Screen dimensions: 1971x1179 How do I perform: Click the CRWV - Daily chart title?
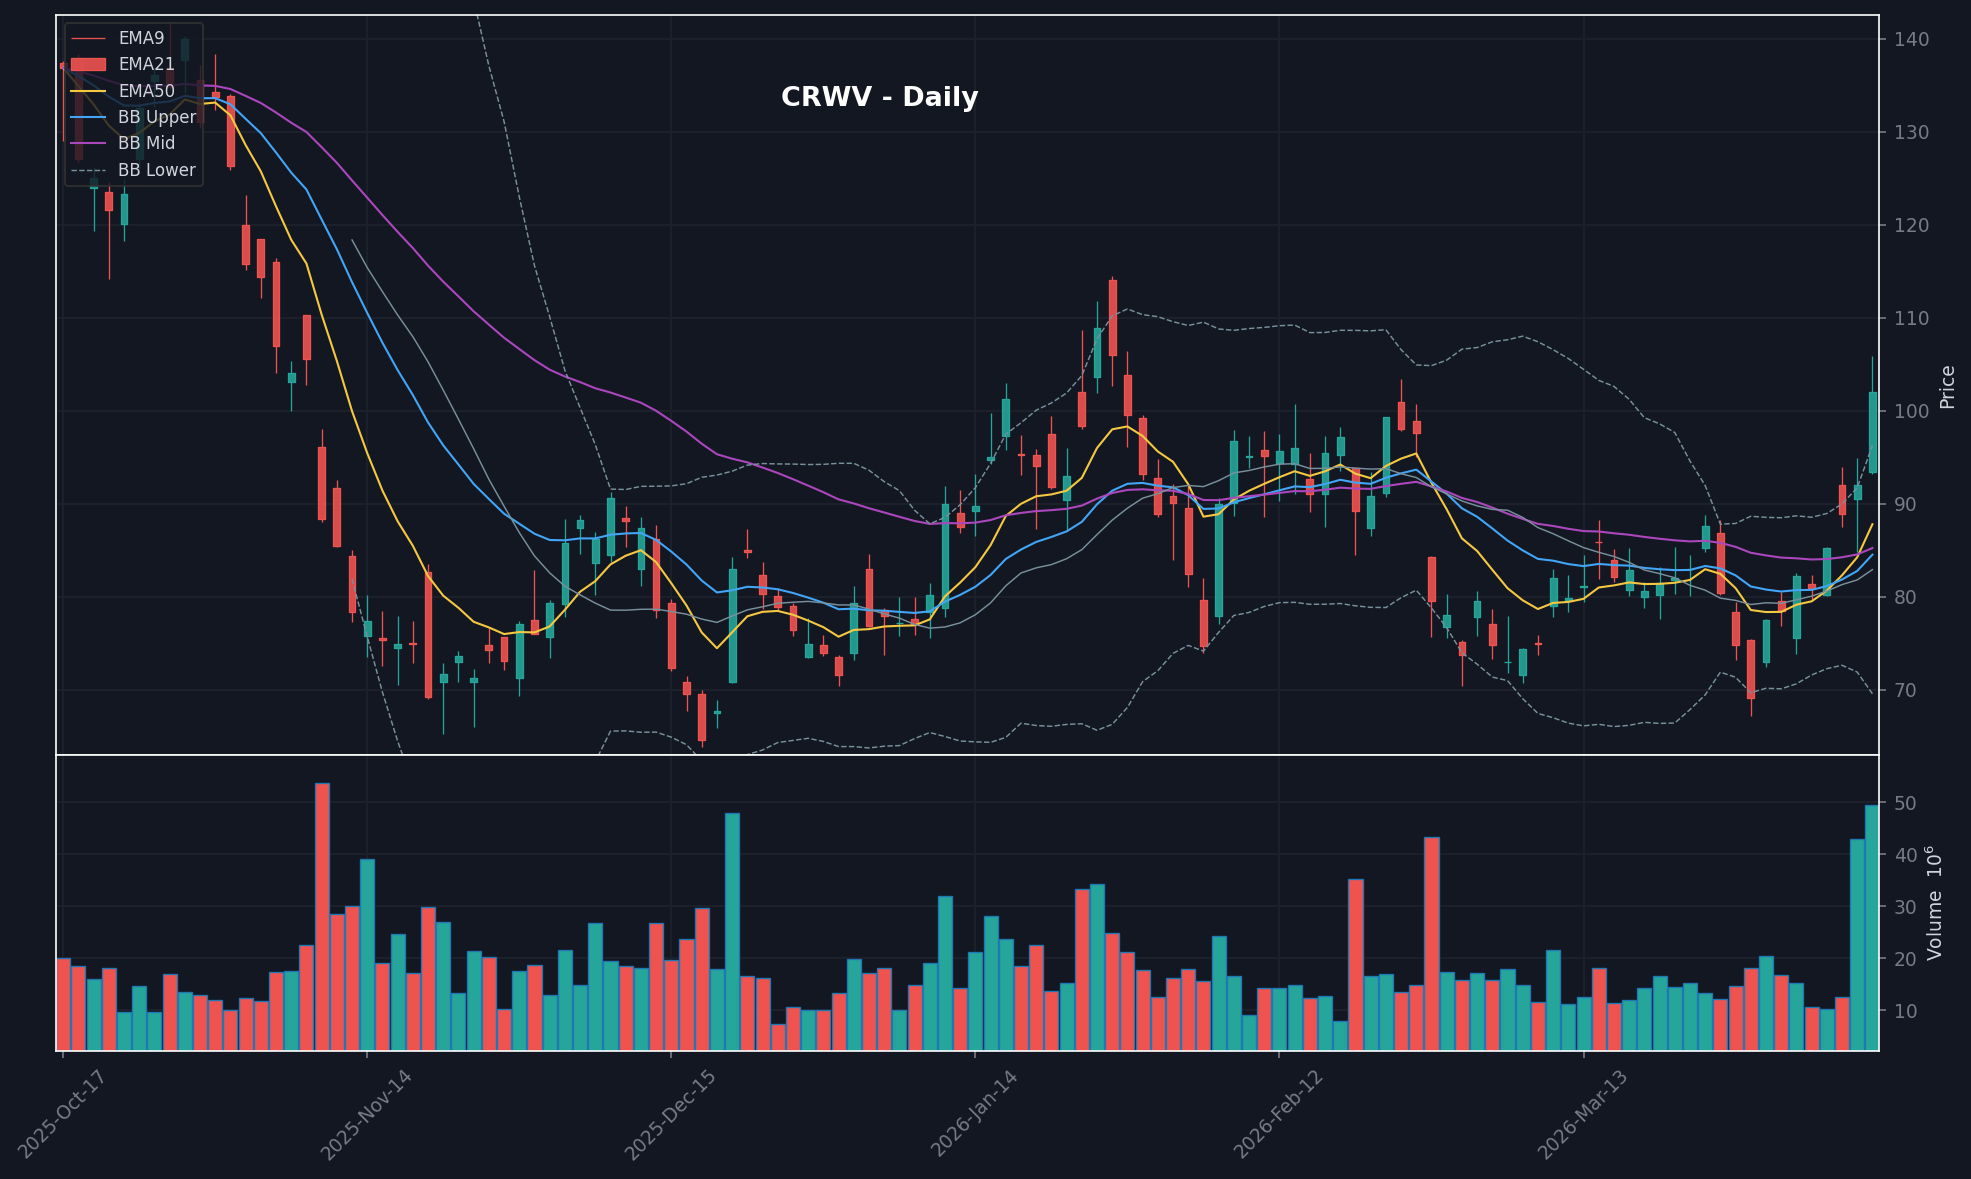coord(879,97)
